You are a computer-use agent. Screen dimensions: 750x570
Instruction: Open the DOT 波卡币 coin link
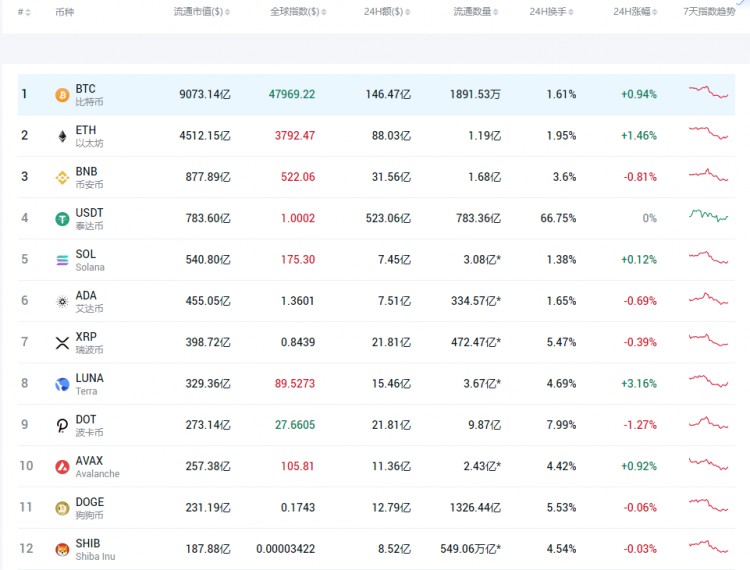[89, 425]
